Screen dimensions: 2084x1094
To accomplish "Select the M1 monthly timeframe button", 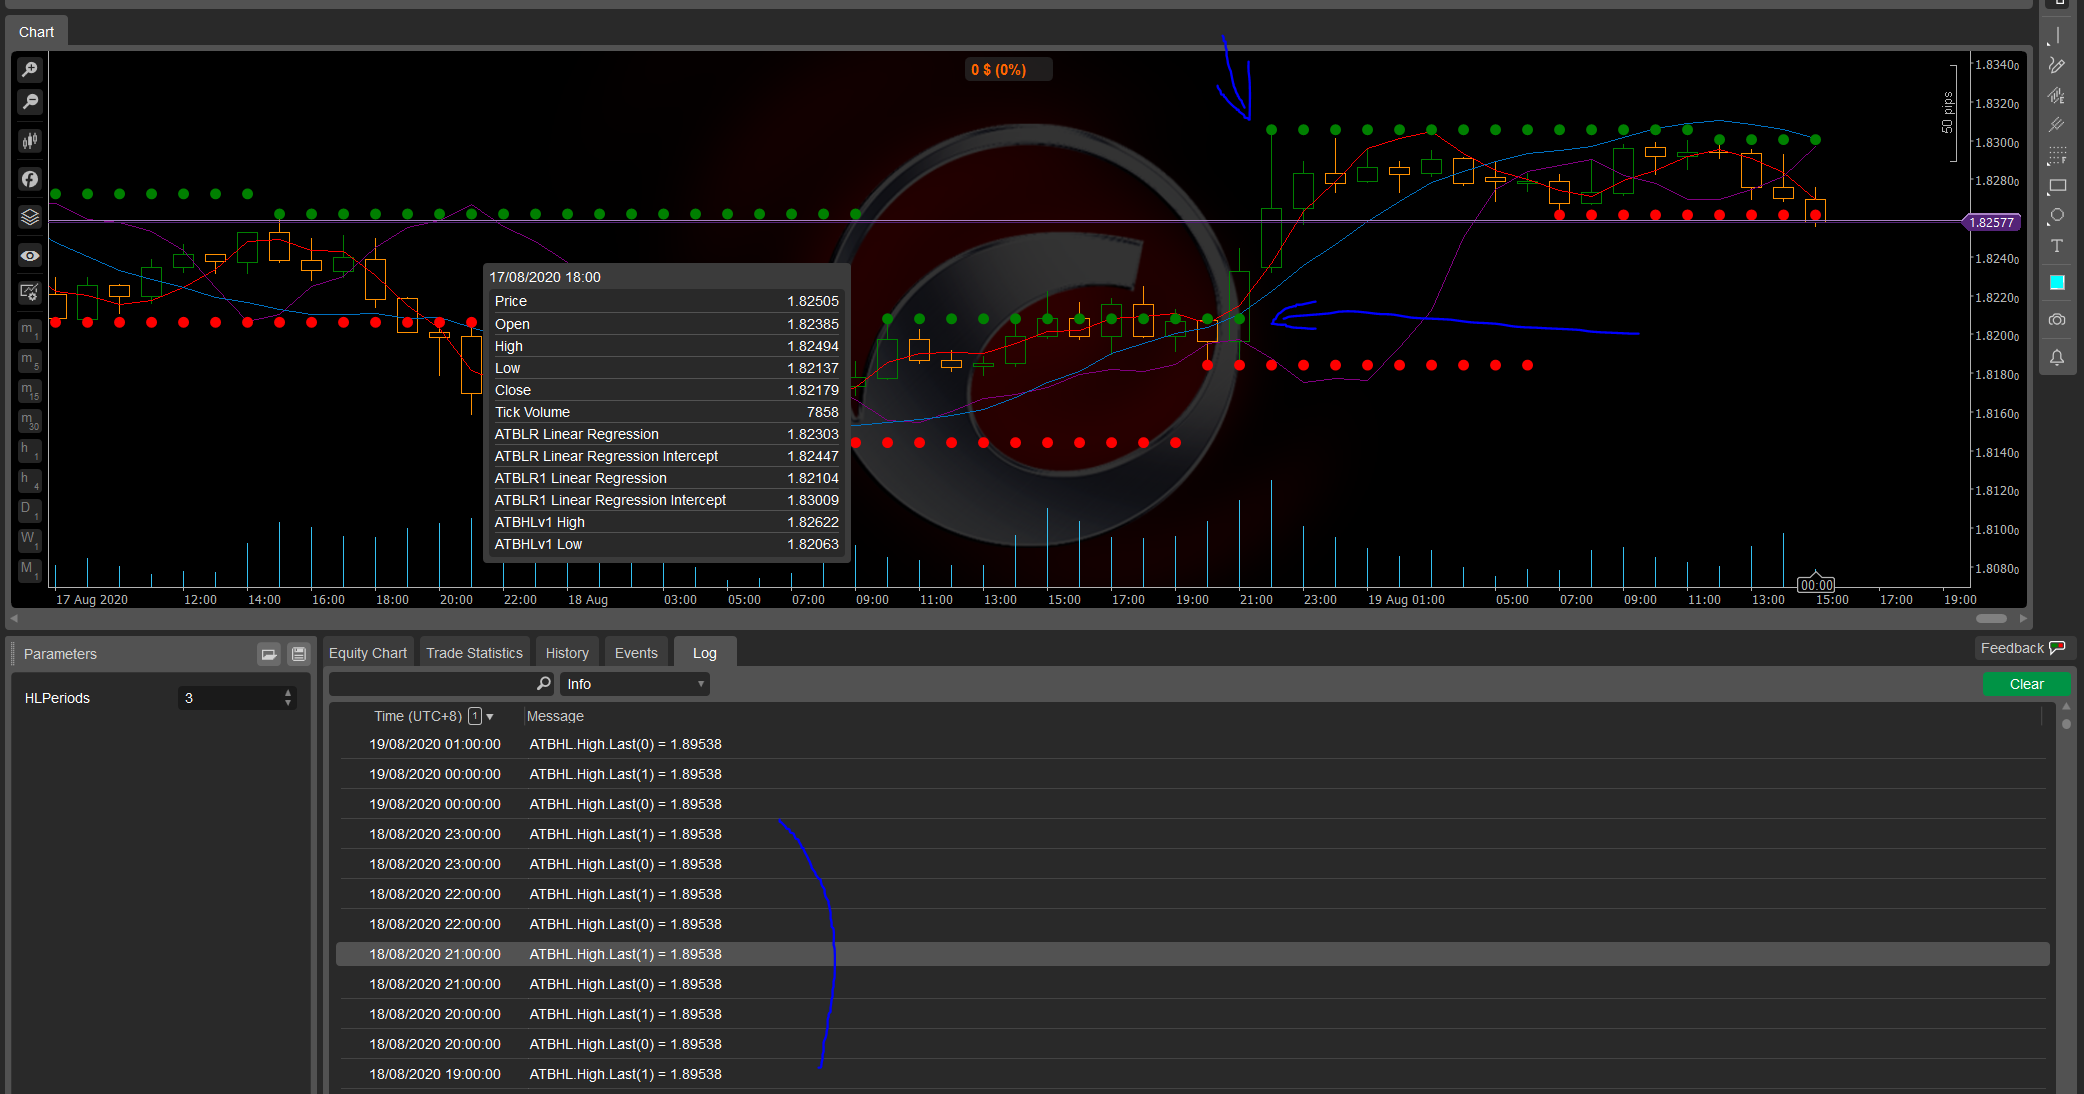I will click(x=30, y=570).
